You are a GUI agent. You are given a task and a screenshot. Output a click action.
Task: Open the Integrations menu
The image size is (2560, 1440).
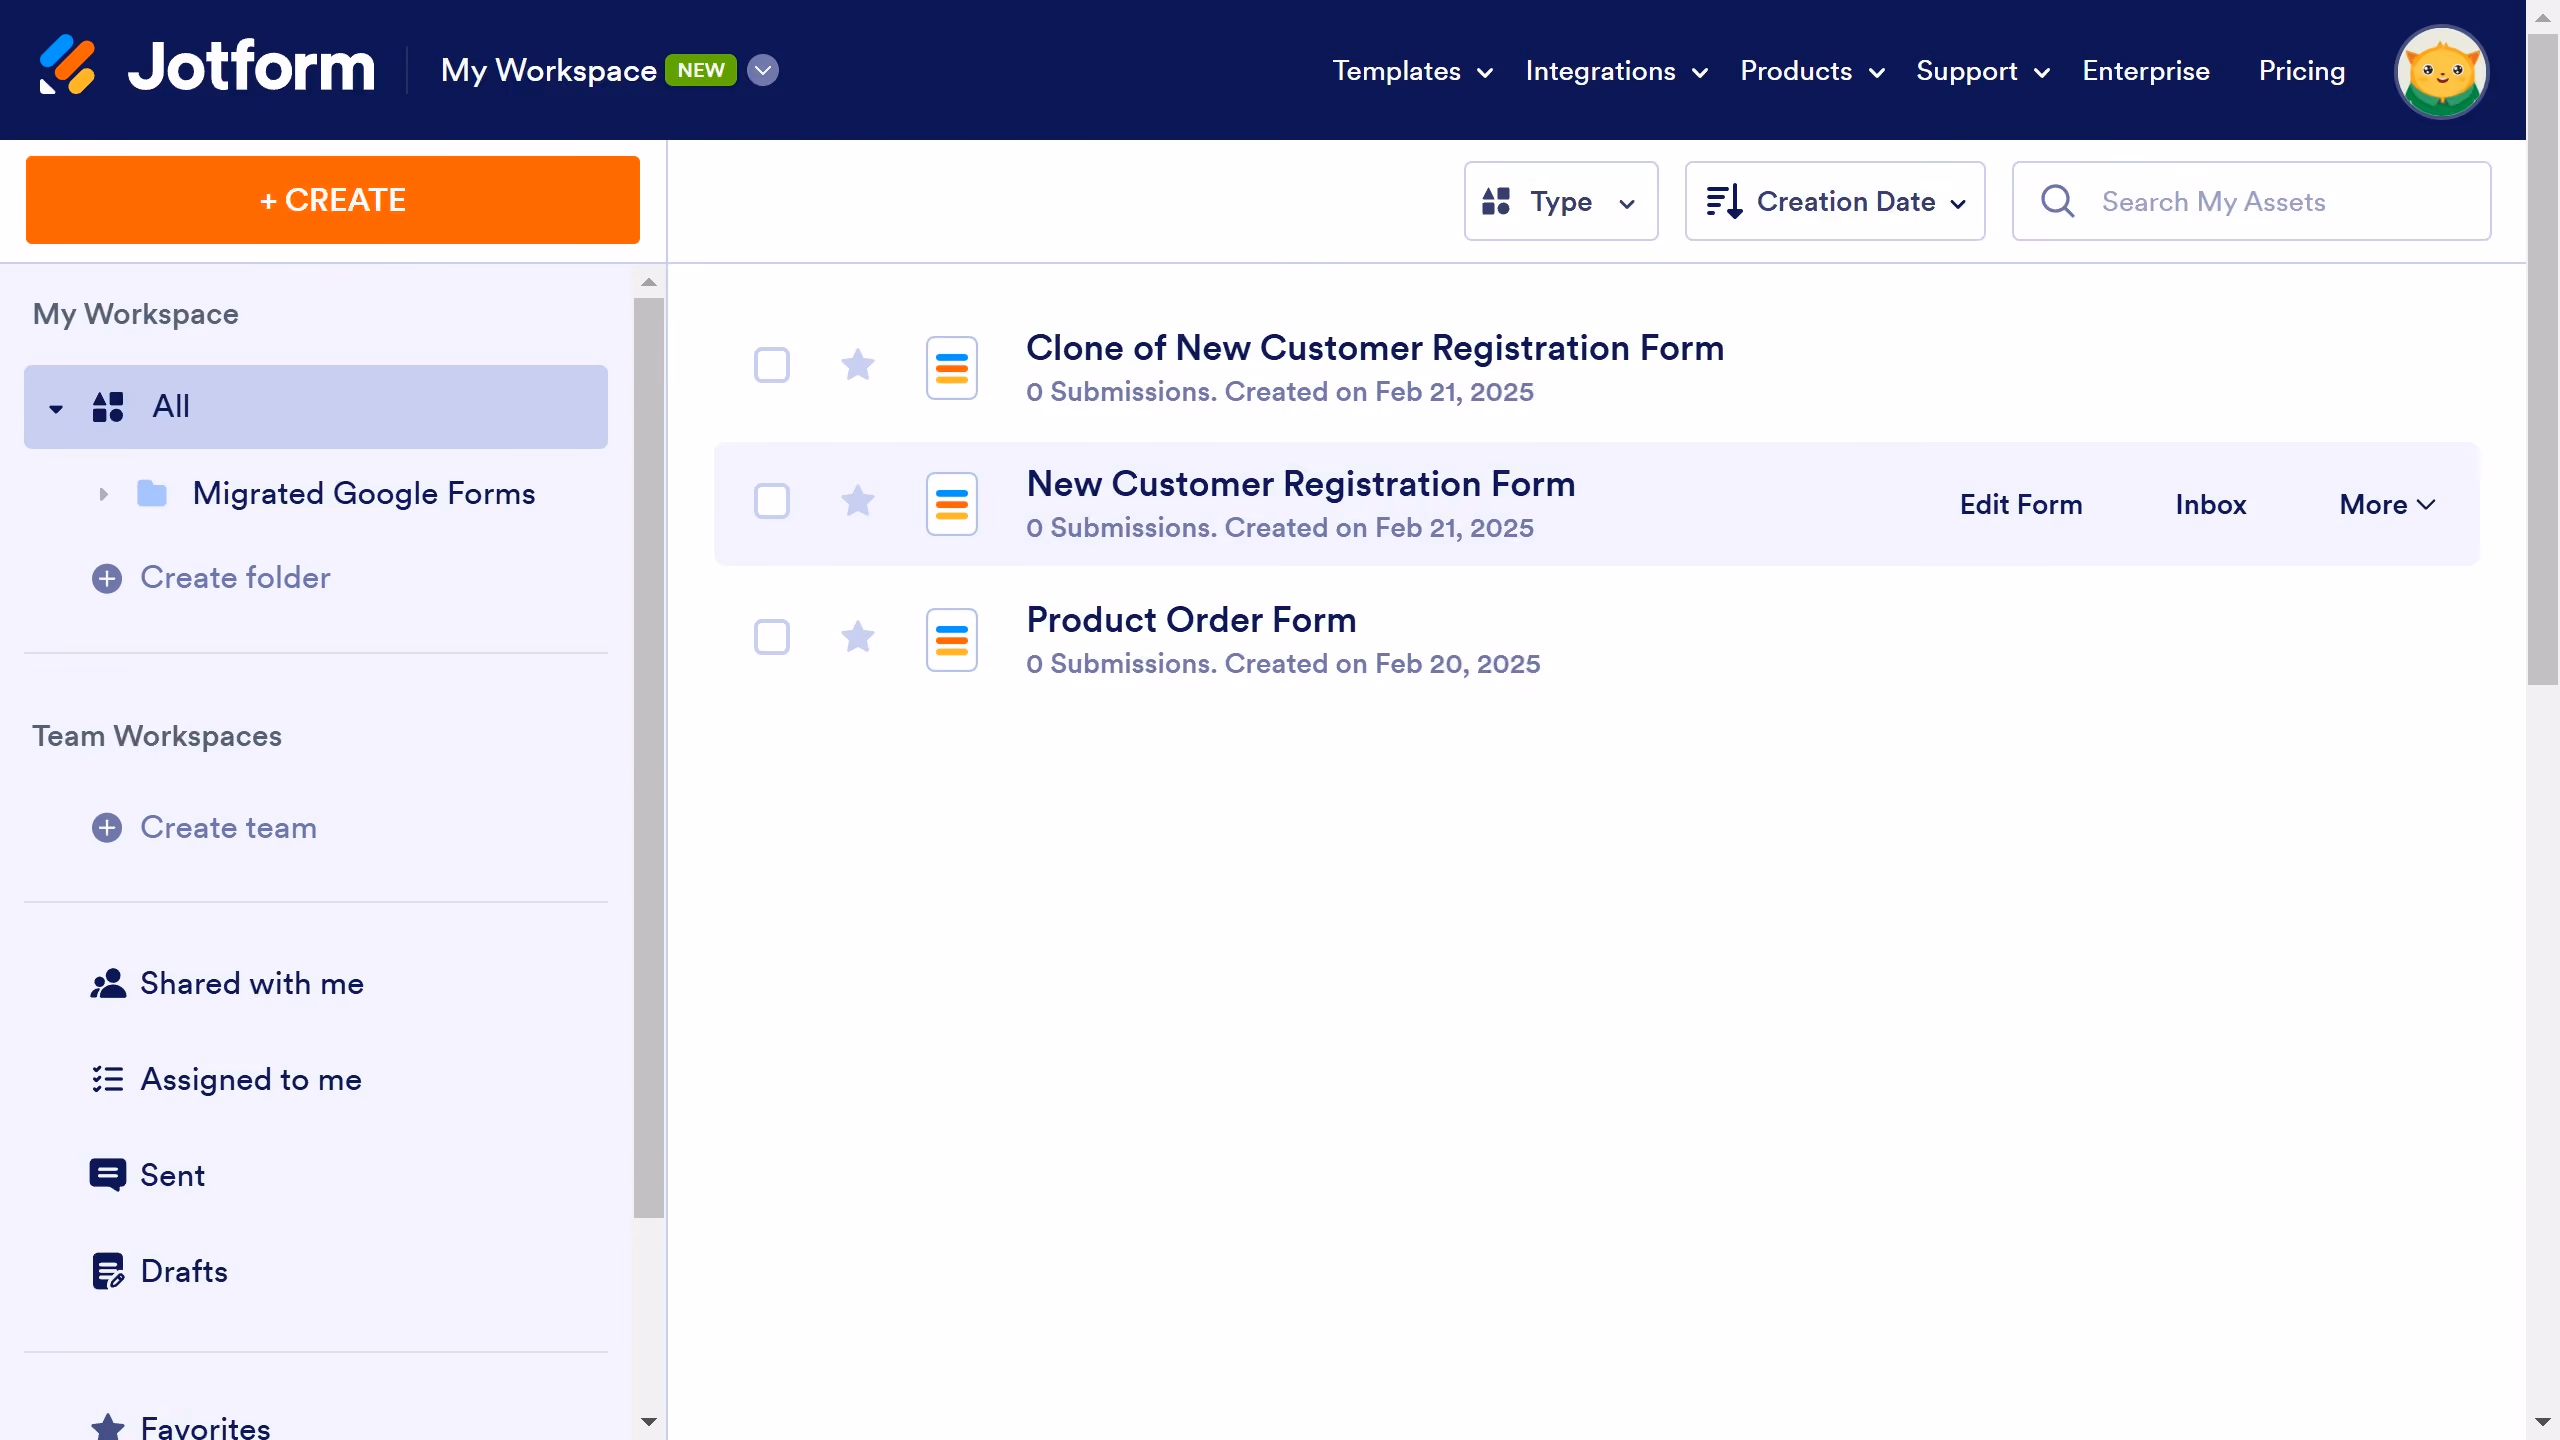1617,71
